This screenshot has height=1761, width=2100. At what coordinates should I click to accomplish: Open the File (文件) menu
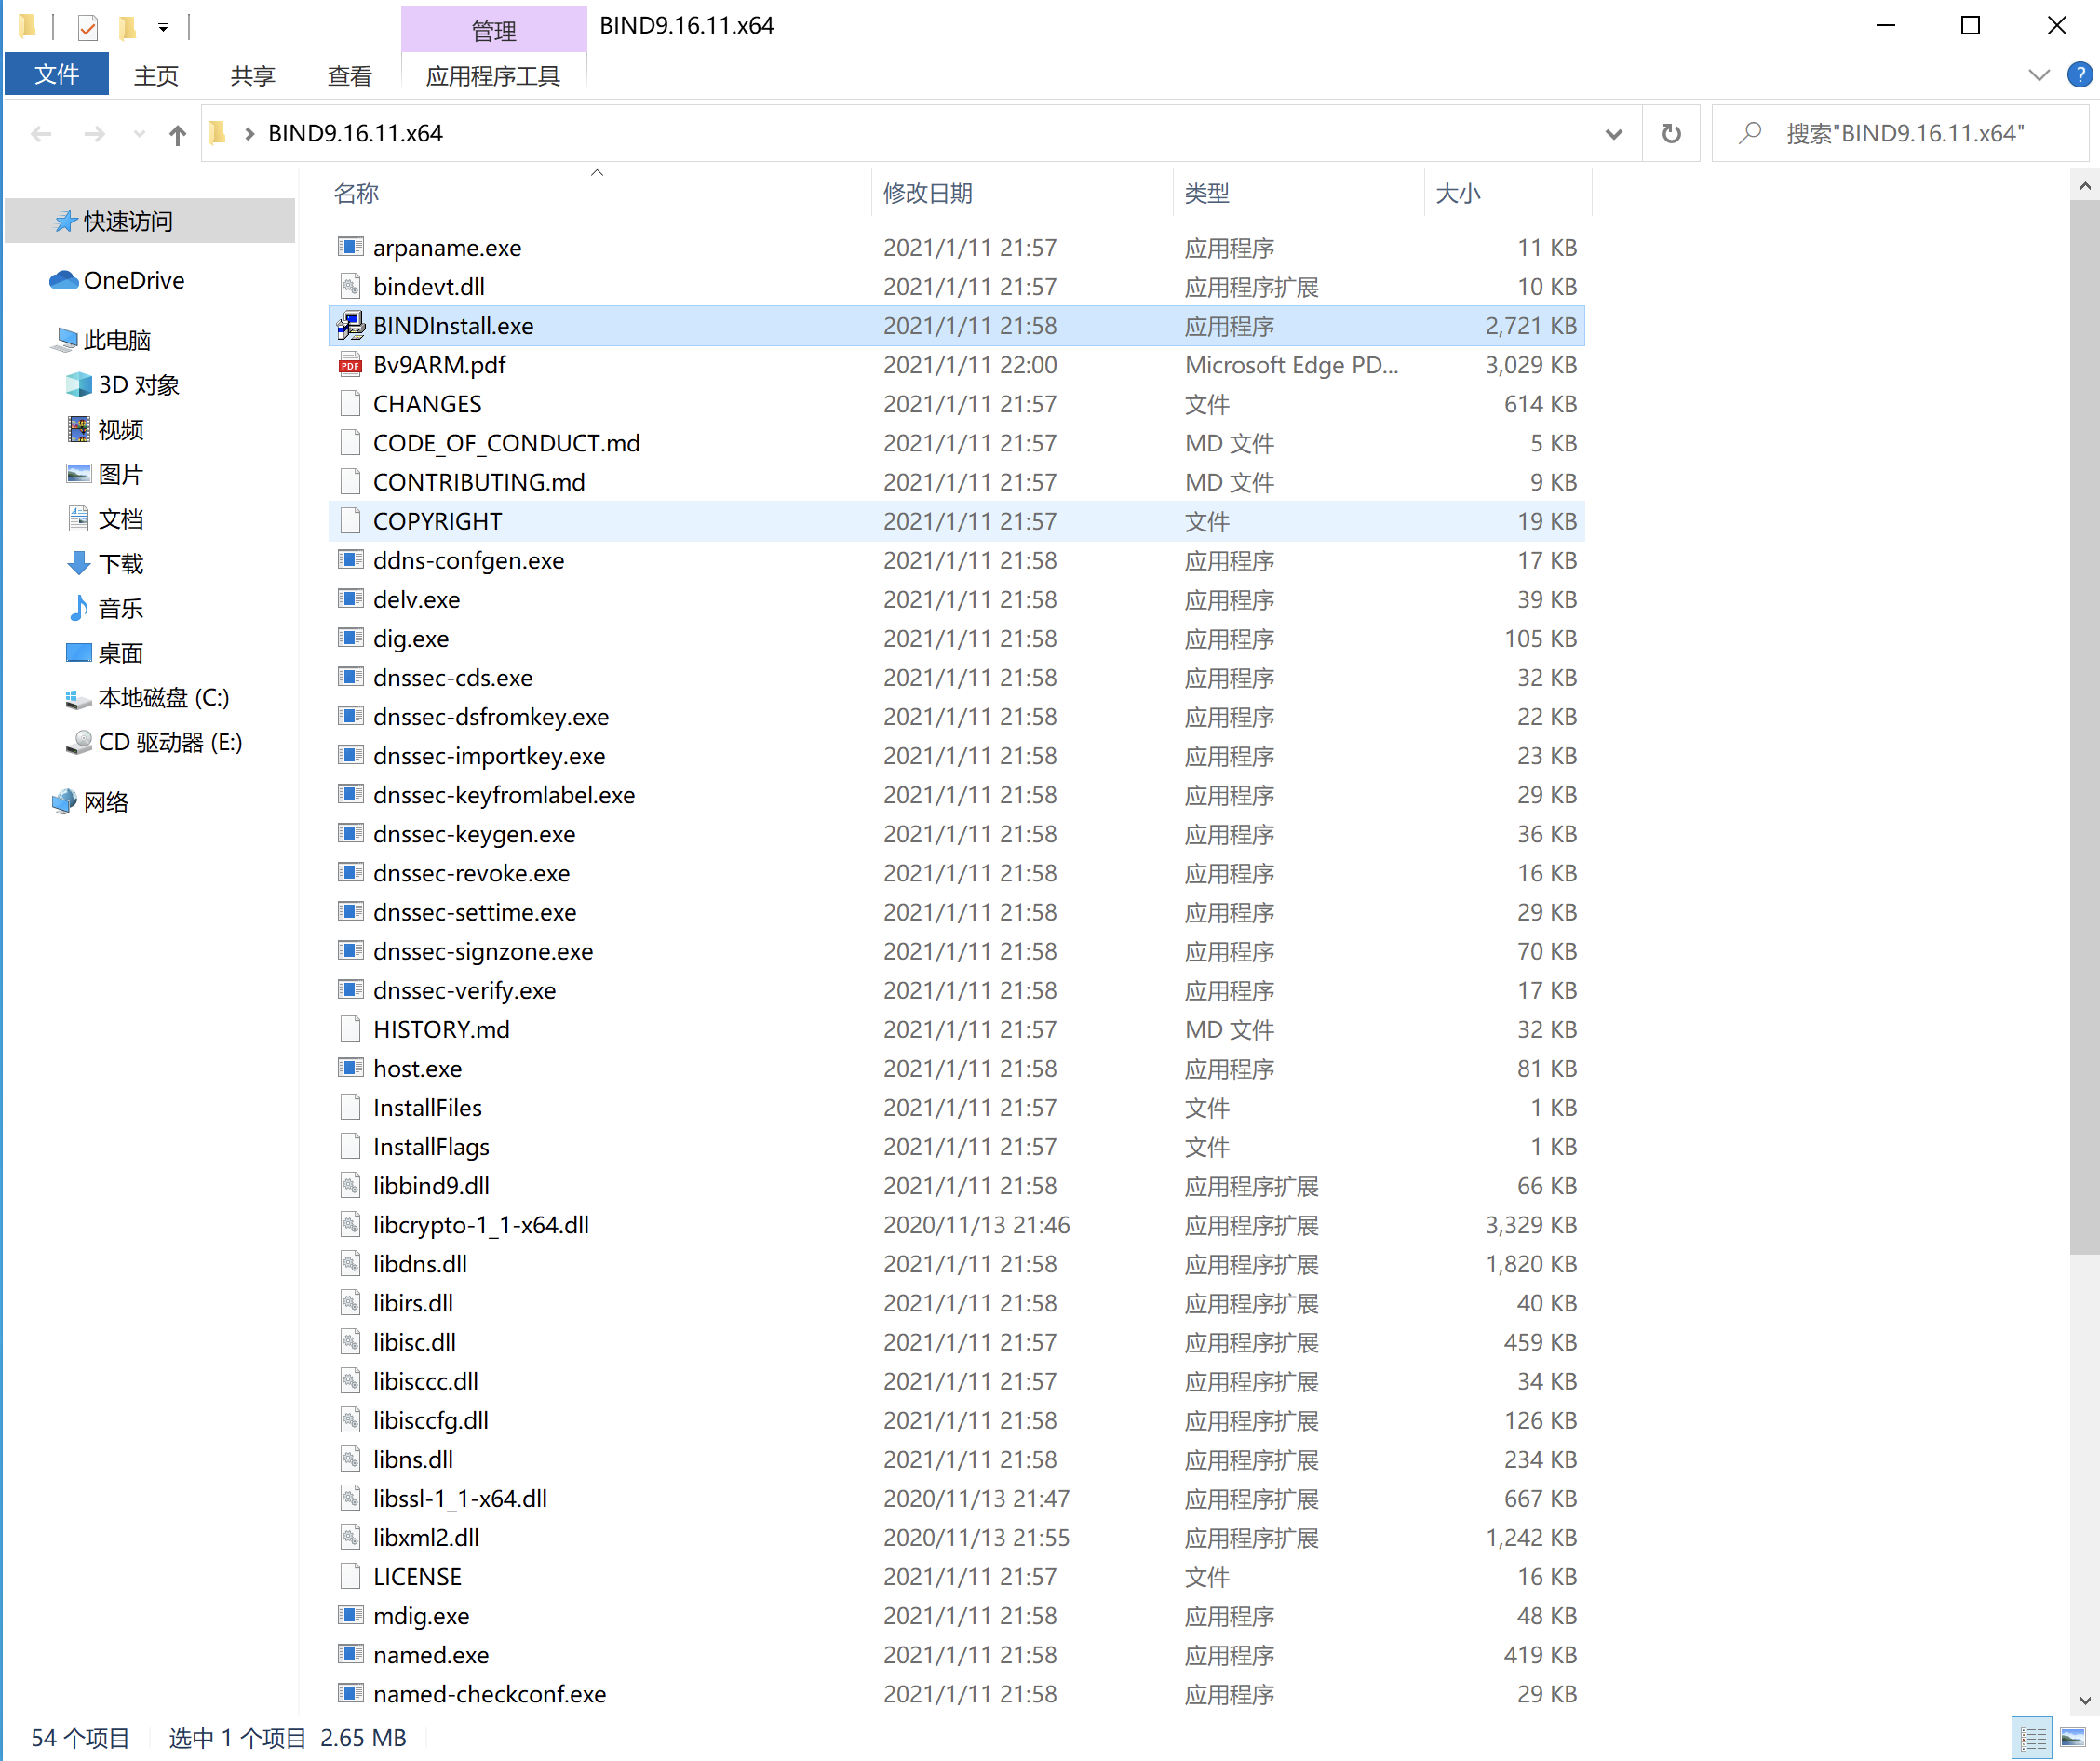point(57,75)
